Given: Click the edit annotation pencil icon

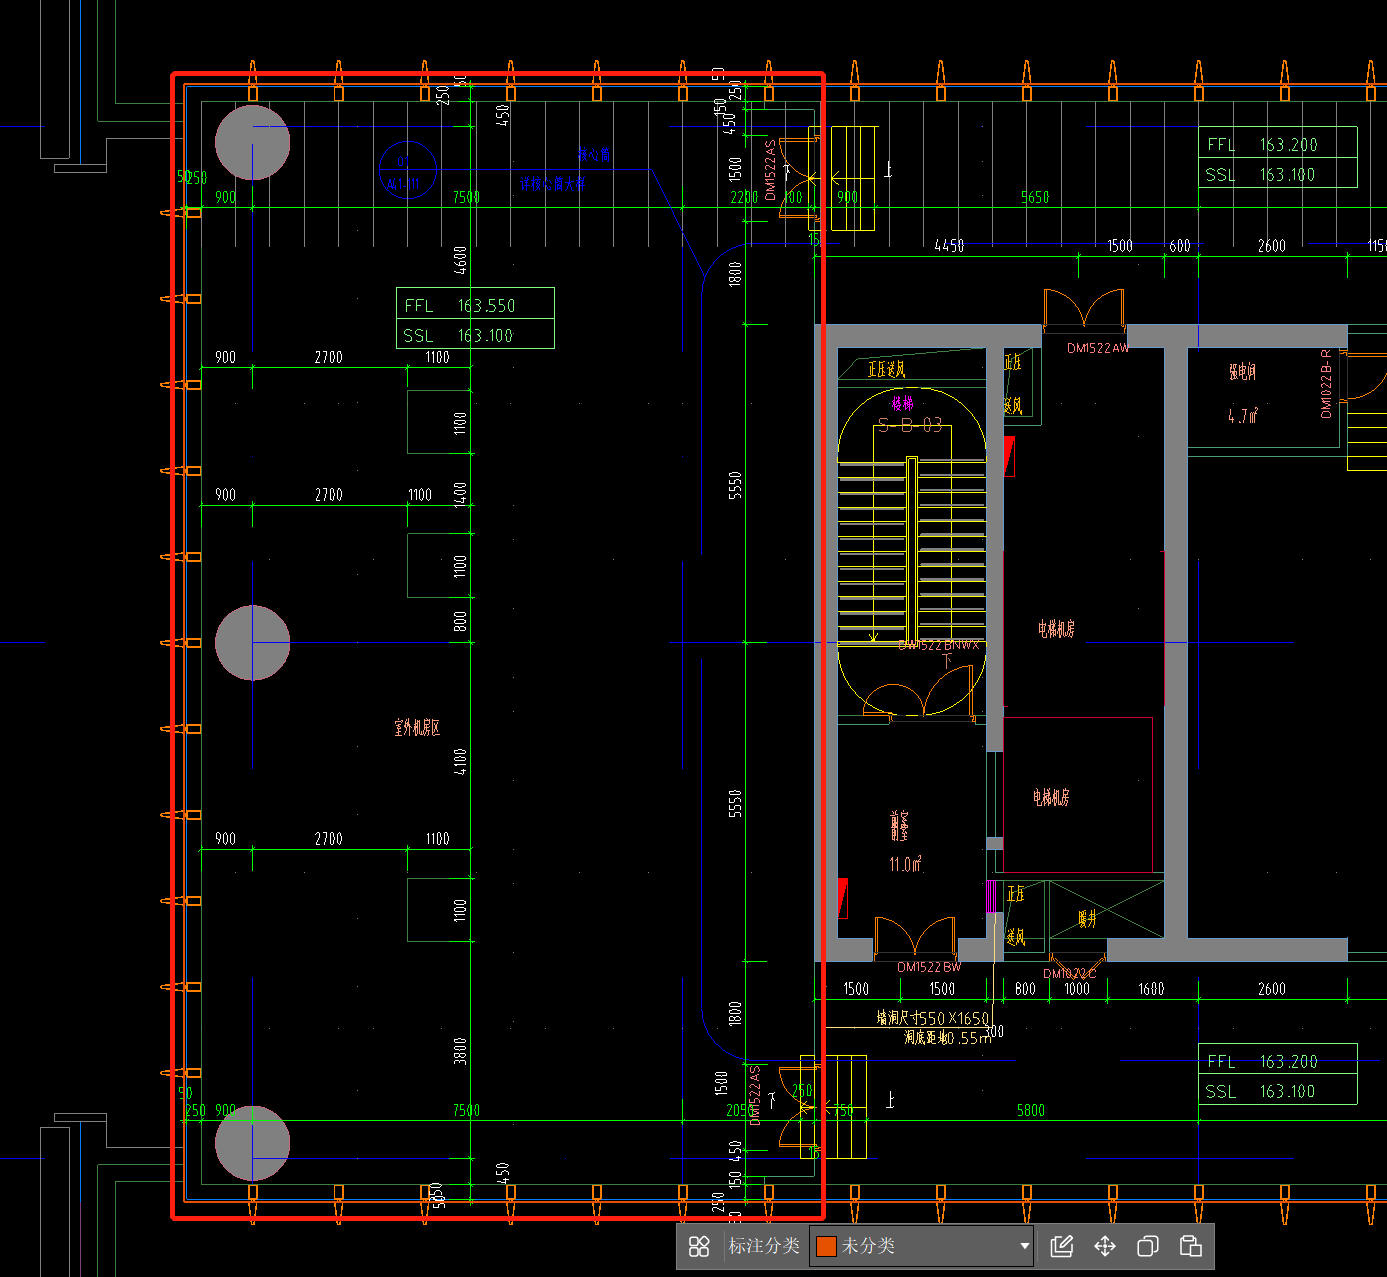Looking at the screenshot, I should coord(1062,1246).
